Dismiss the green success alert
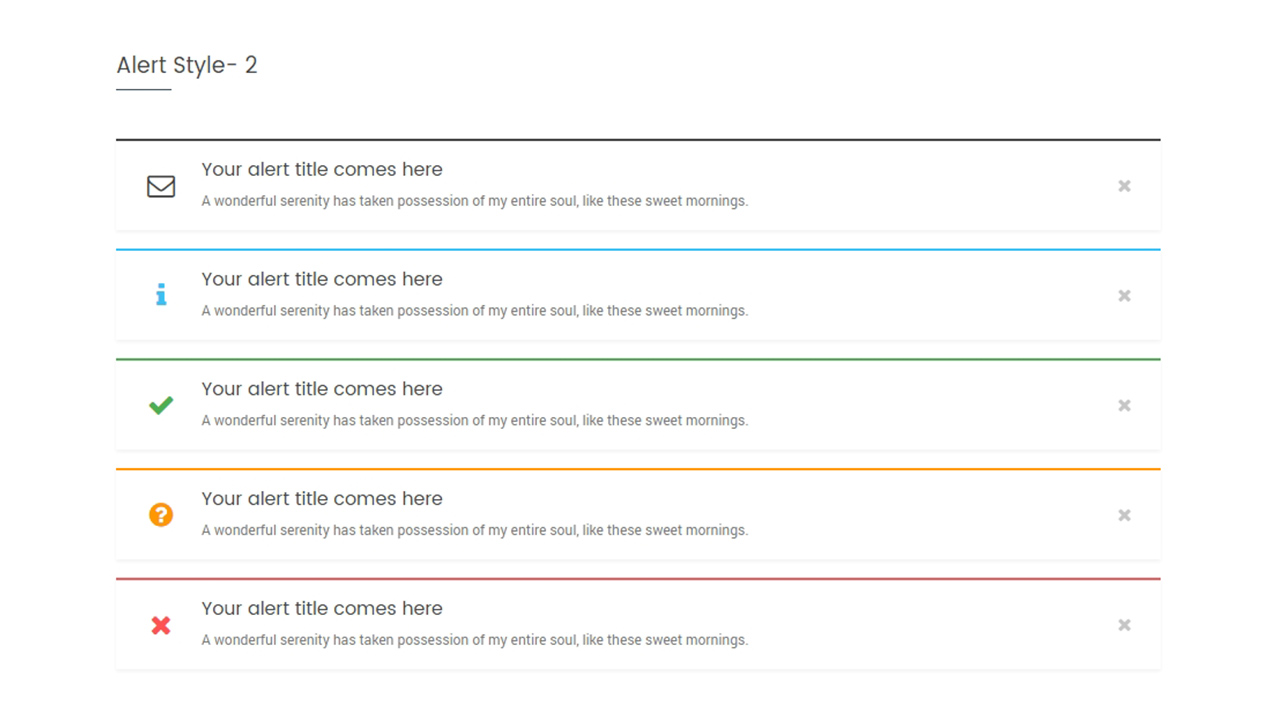The image size is (1280, 720). 1124,405
